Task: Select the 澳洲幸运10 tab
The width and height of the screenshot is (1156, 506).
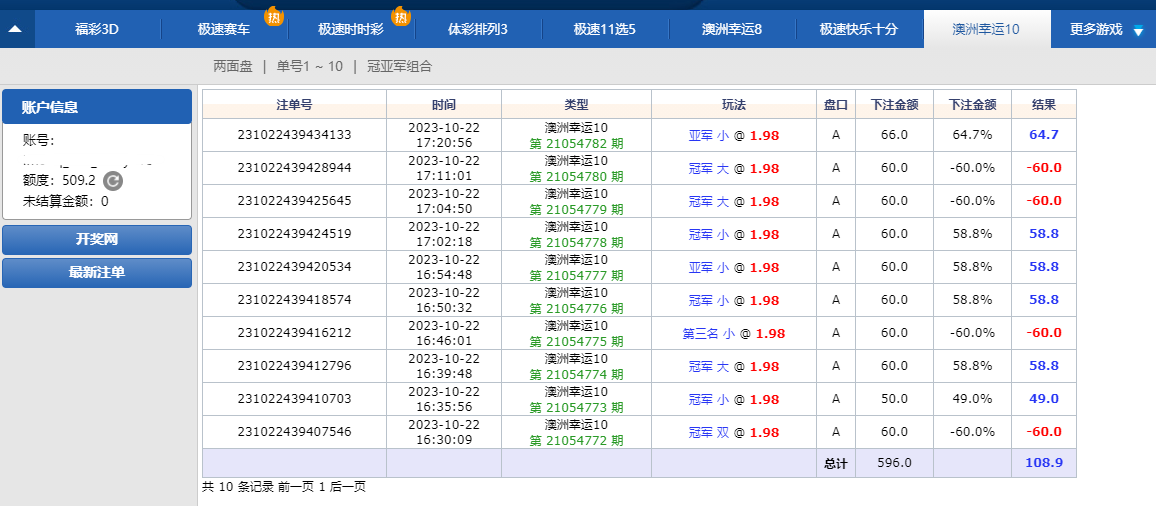Action: pos(986,29)
